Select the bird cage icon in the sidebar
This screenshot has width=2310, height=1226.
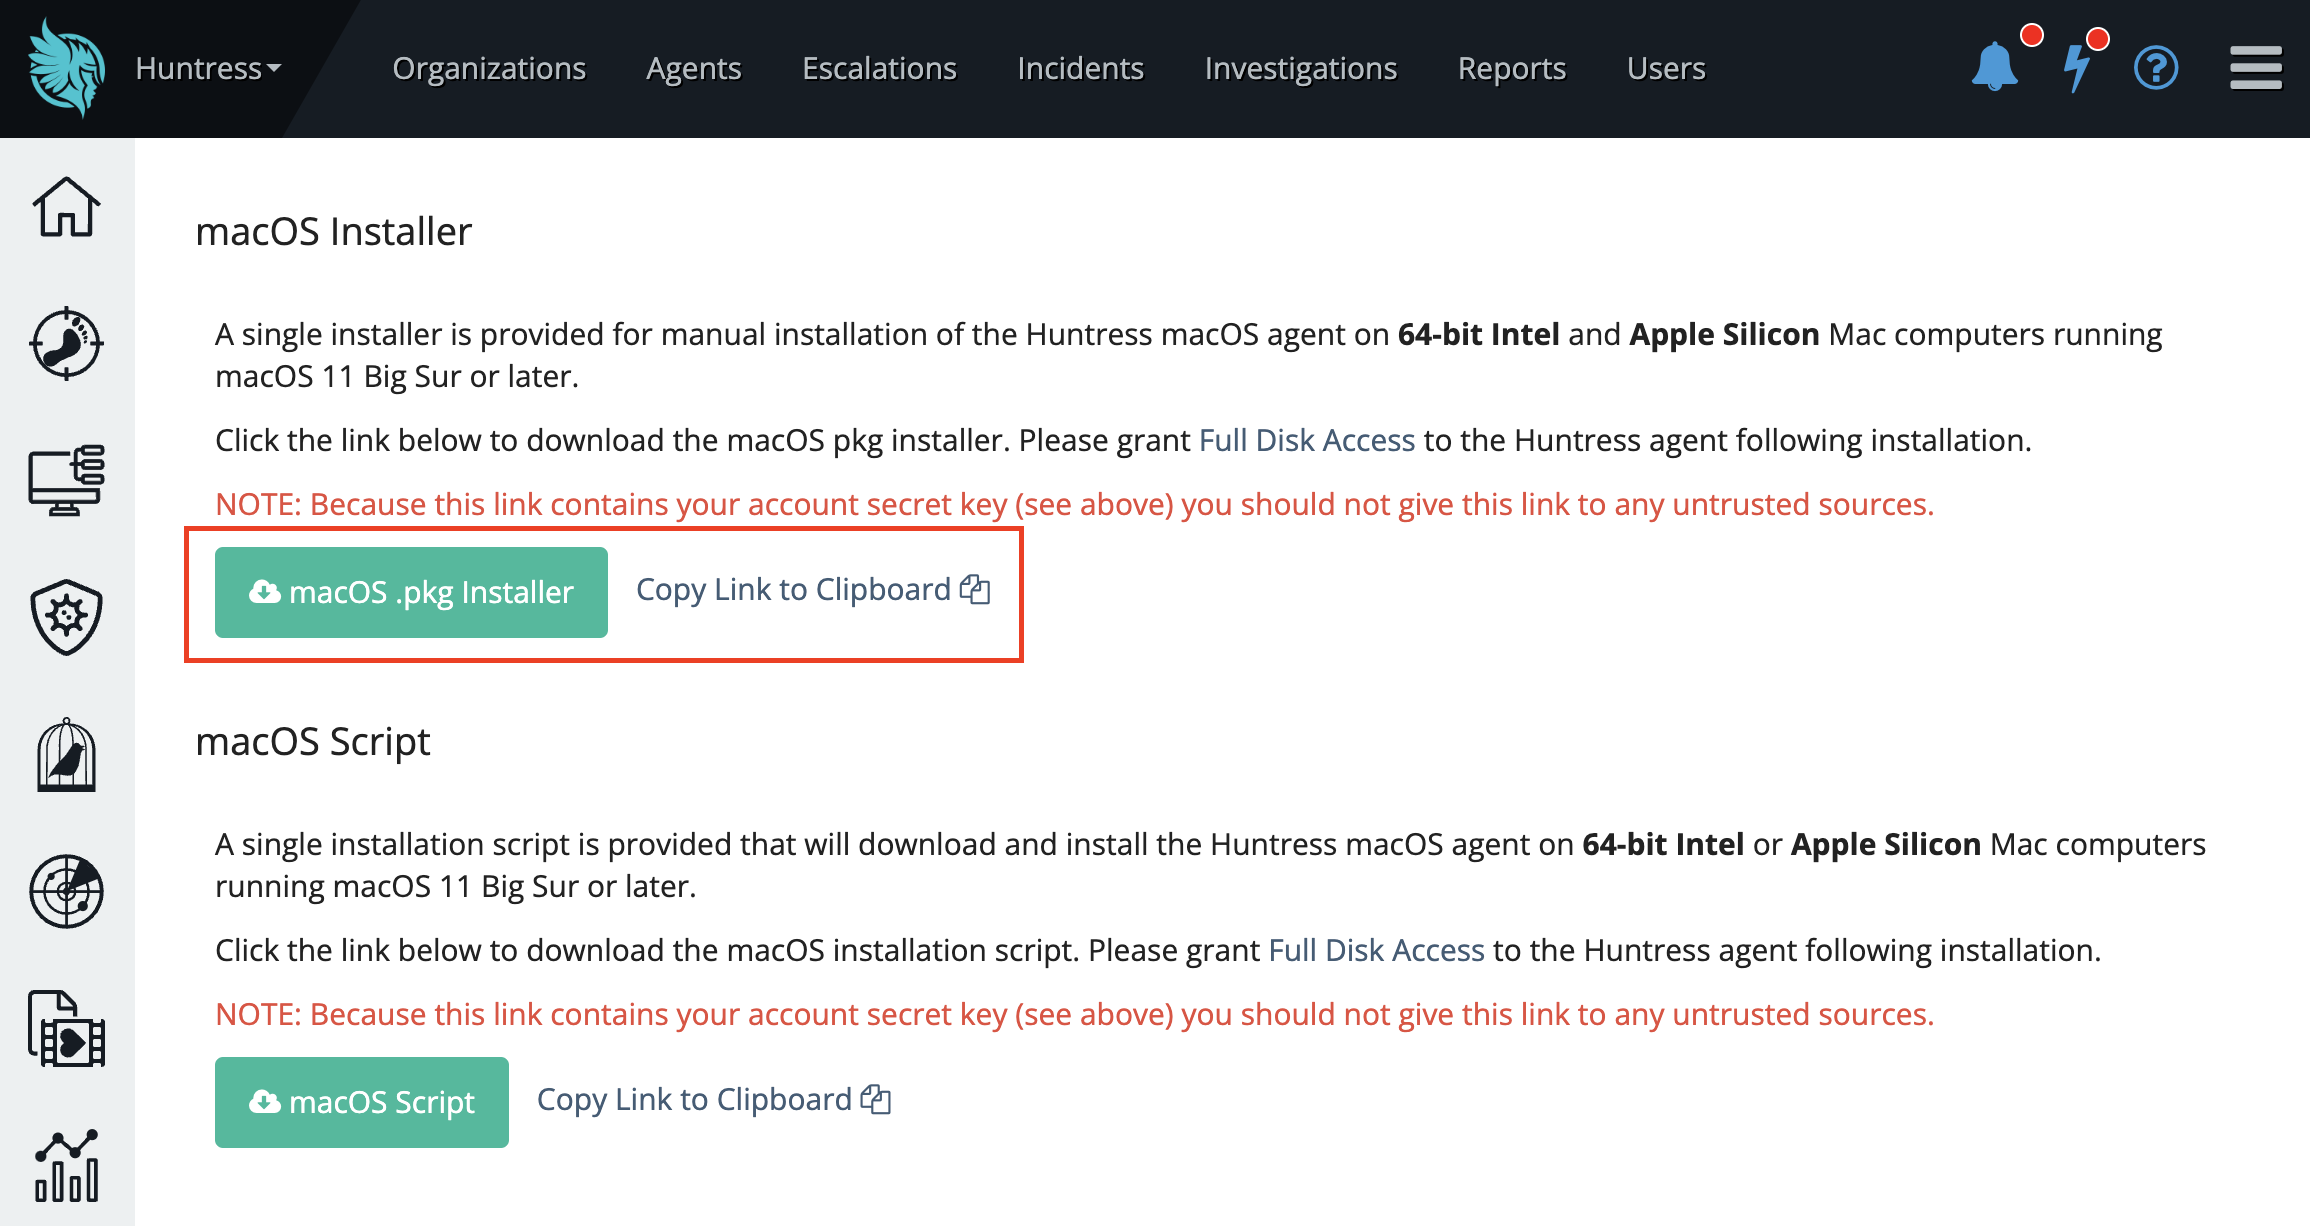[66, 756]
